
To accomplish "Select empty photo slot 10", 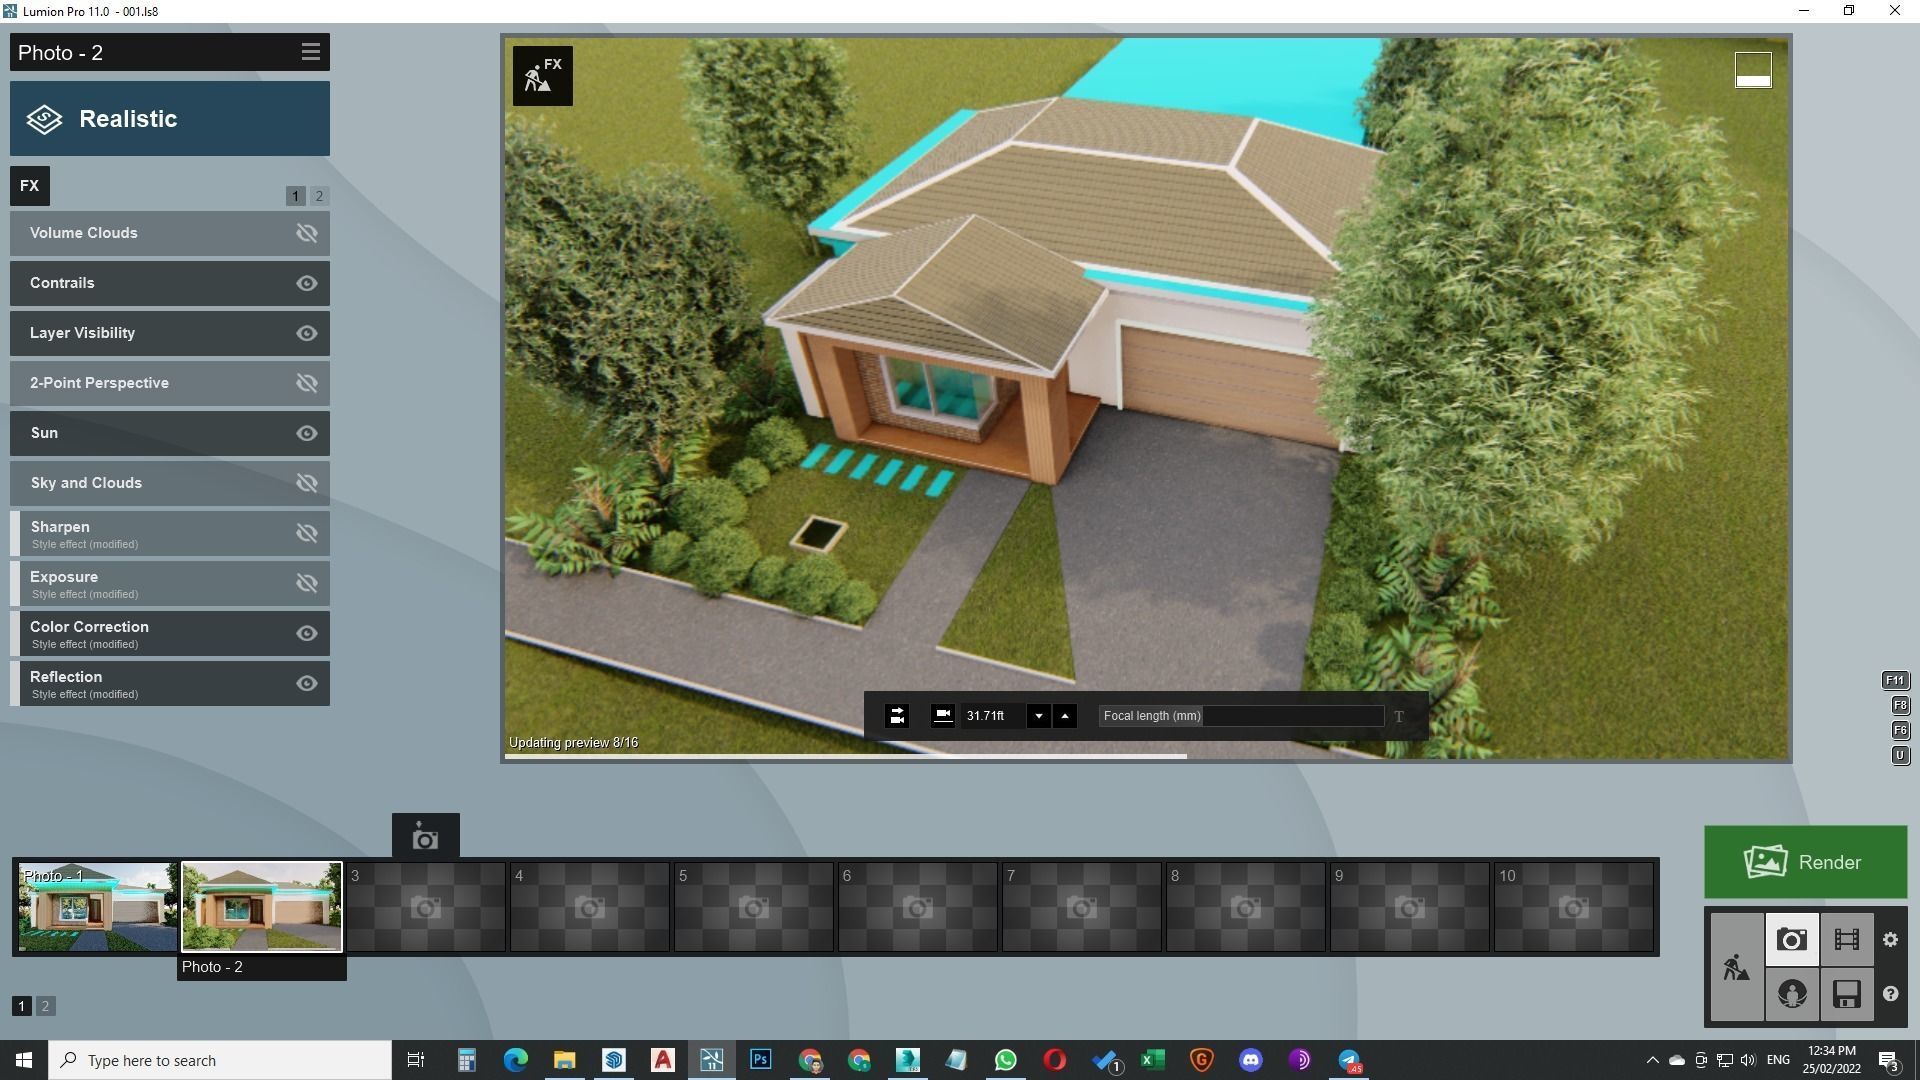I will (1573, 907).
